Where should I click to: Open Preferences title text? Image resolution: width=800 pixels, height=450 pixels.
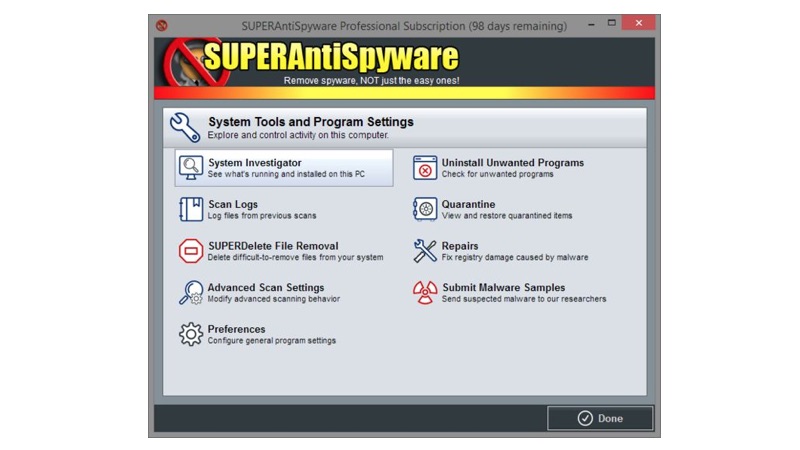(236, 329)
